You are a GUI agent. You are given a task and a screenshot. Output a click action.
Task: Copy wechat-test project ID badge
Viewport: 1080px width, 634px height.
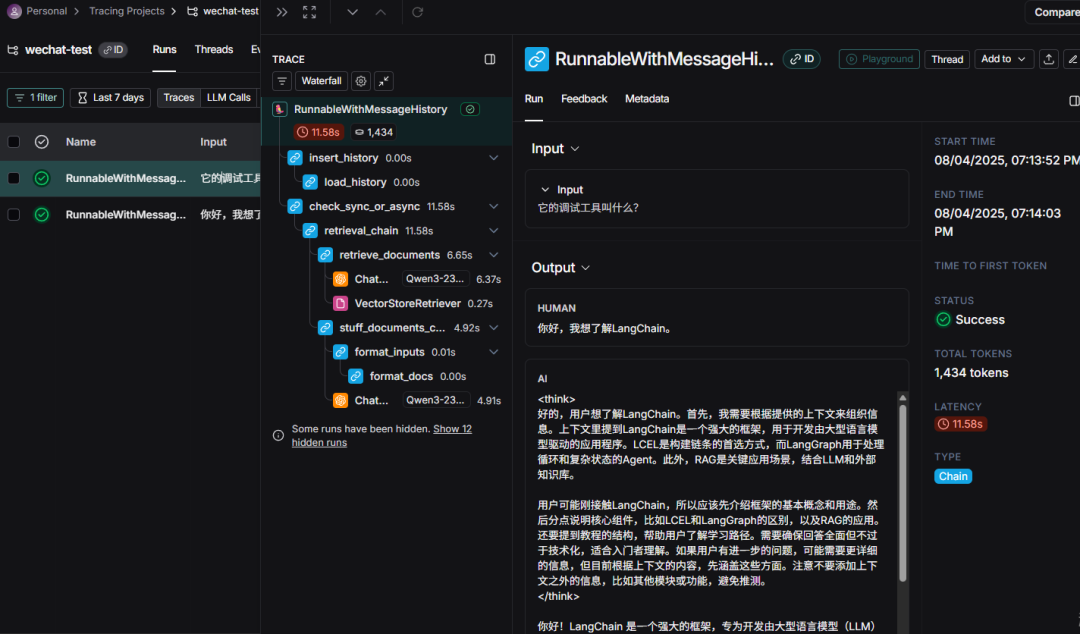pyautogui.click(x=113, y=50)
